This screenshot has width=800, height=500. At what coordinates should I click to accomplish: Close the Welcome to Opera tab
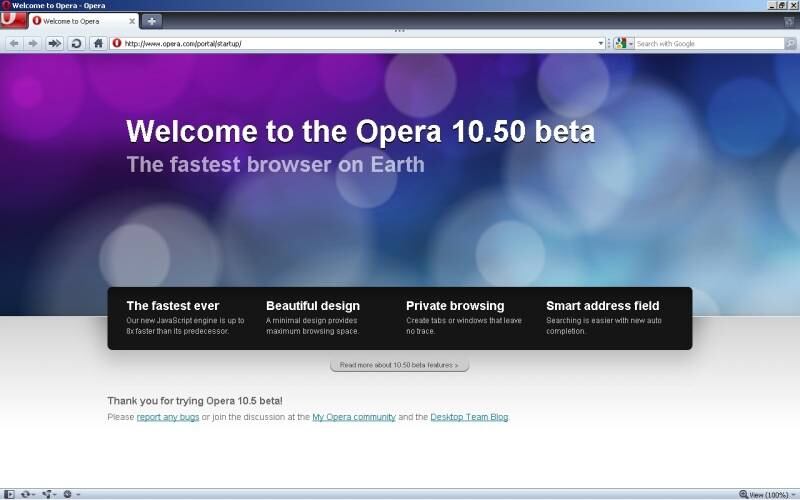click(132, 21)
